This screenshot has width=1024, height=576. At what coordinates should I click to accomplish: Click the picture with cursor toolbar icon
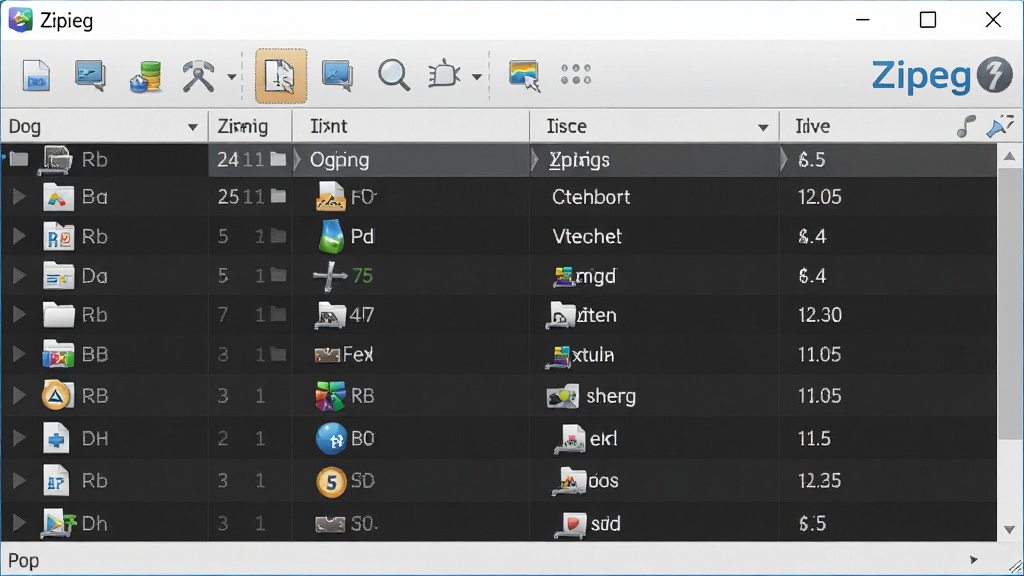[524, 76]
